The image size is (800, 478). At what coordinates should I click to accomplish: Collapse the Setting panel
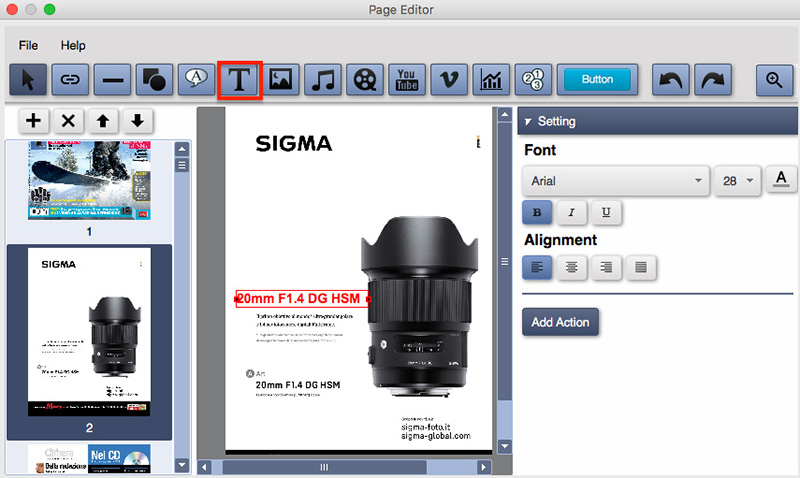[x=528, y=121]
